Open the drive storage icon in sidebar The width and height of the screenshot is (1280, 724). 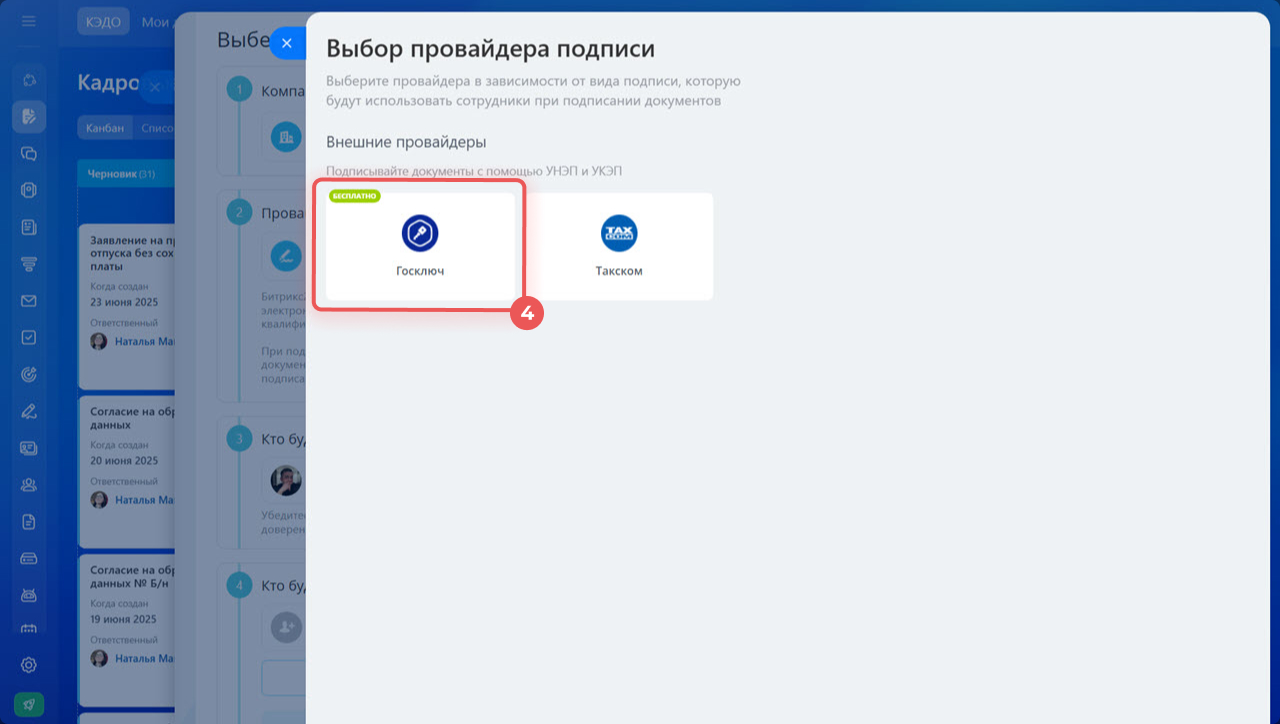point(29,558)
